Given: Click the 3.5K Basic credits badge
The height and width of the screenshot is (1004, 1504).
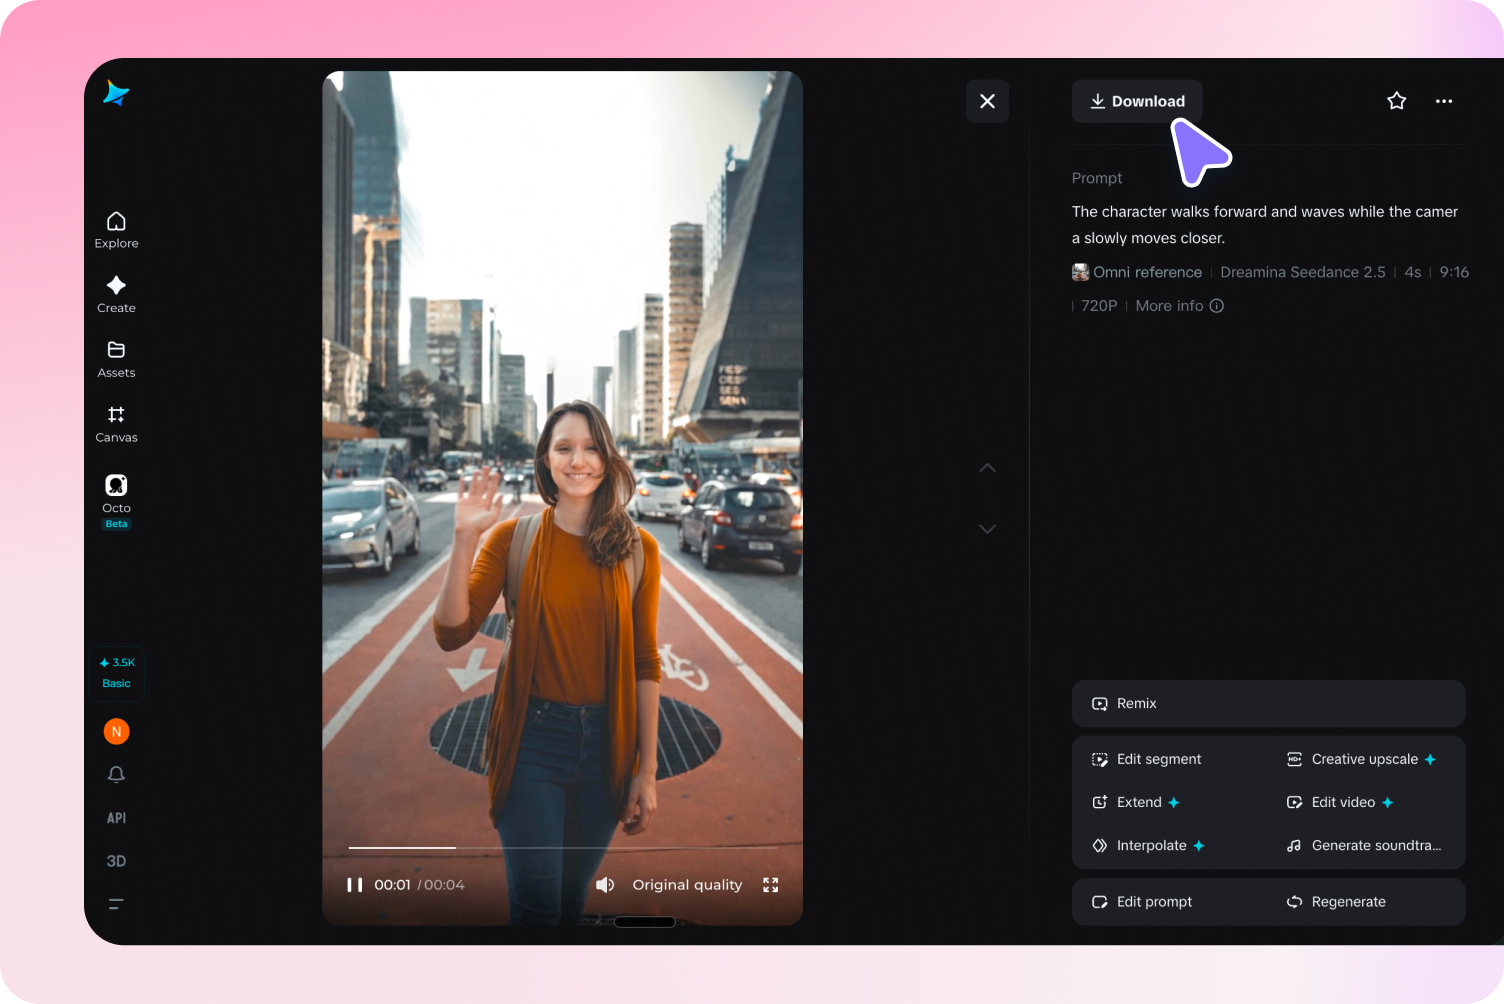Looking at the screenshot, I should pos(117,673).
